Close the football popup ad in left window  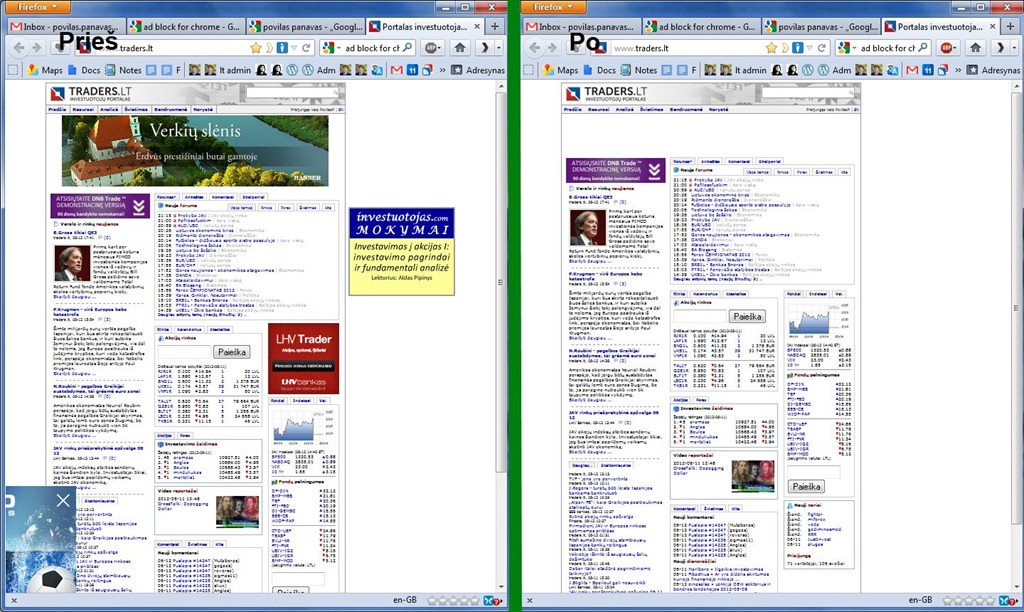(x=63, y=500)
